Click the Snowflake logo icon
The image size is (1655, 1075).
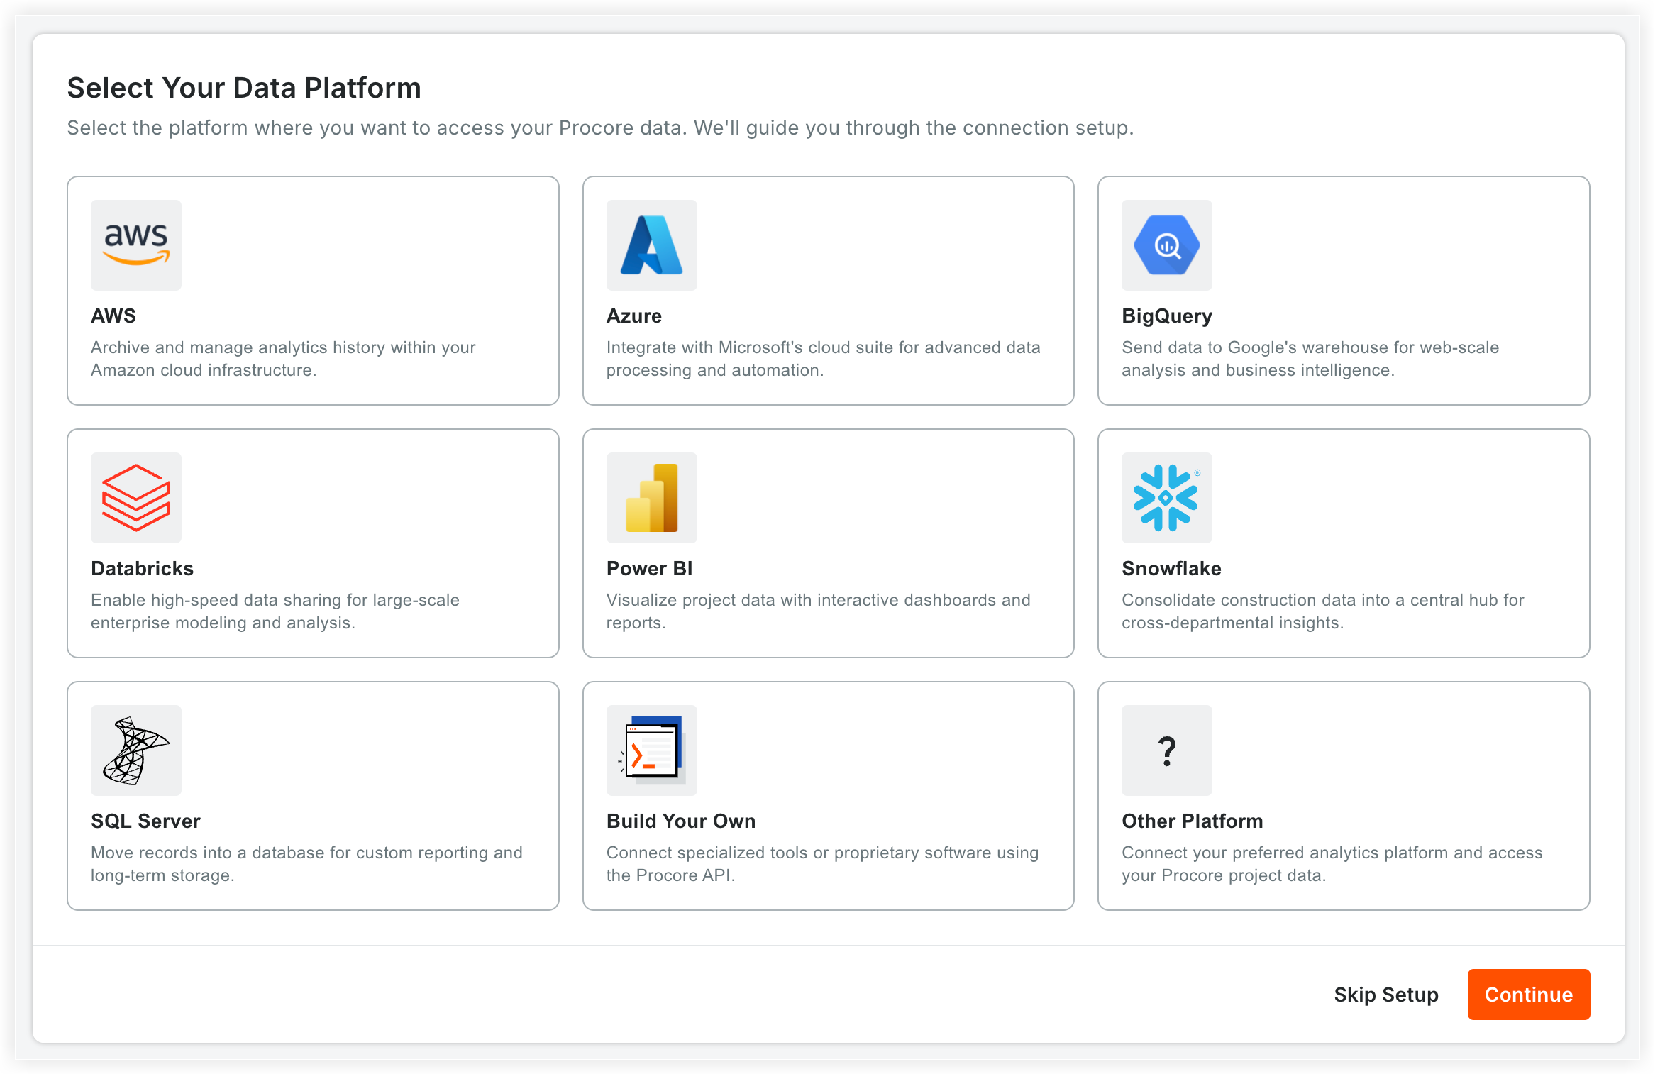pyautogui.click(x=1166, y=497)
